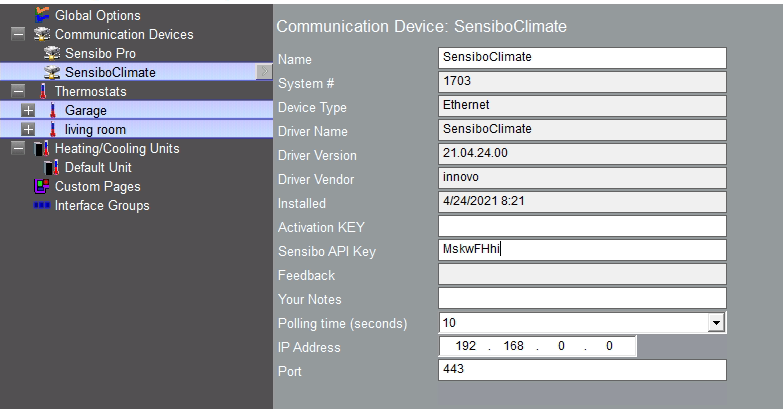Click the IP Address fourth octet 0
The image size is (783, 409).
click(609, 346)
